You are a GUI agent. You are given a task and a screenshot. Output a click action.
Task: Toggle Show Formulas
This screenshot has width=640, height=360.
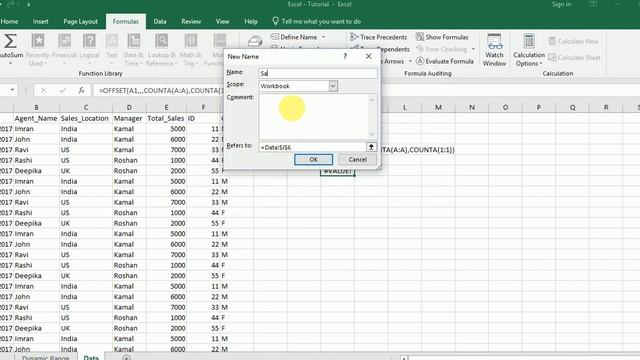coord(442,37)
